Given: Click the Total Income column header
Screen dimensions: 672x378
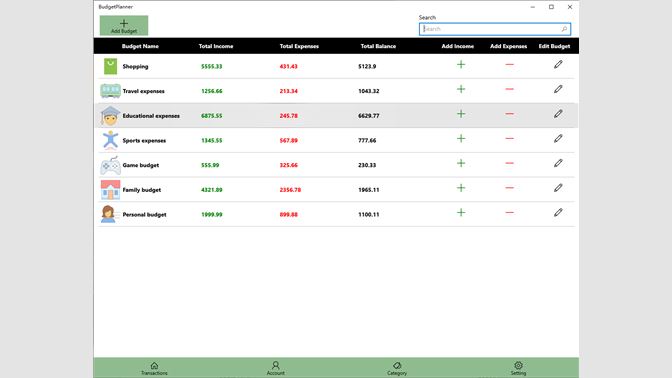Looking at the screenshot, I should (216, 46).
